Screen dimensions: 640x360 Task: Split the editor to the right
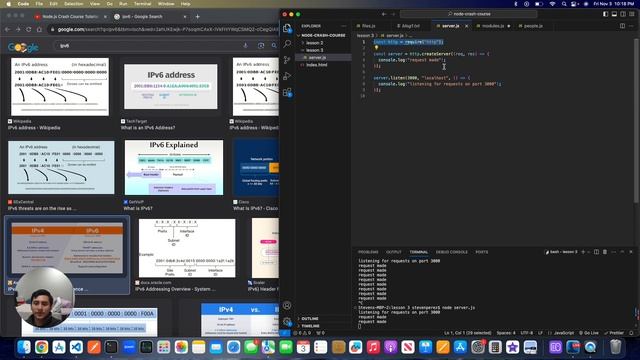click(622, 26)
